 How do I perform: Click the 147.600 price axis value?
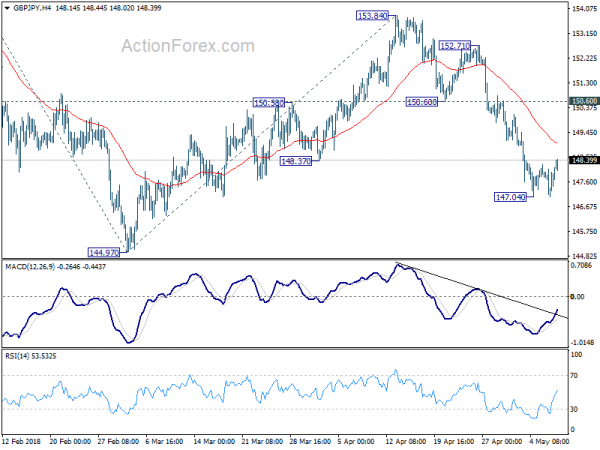(x=584, y=182)
